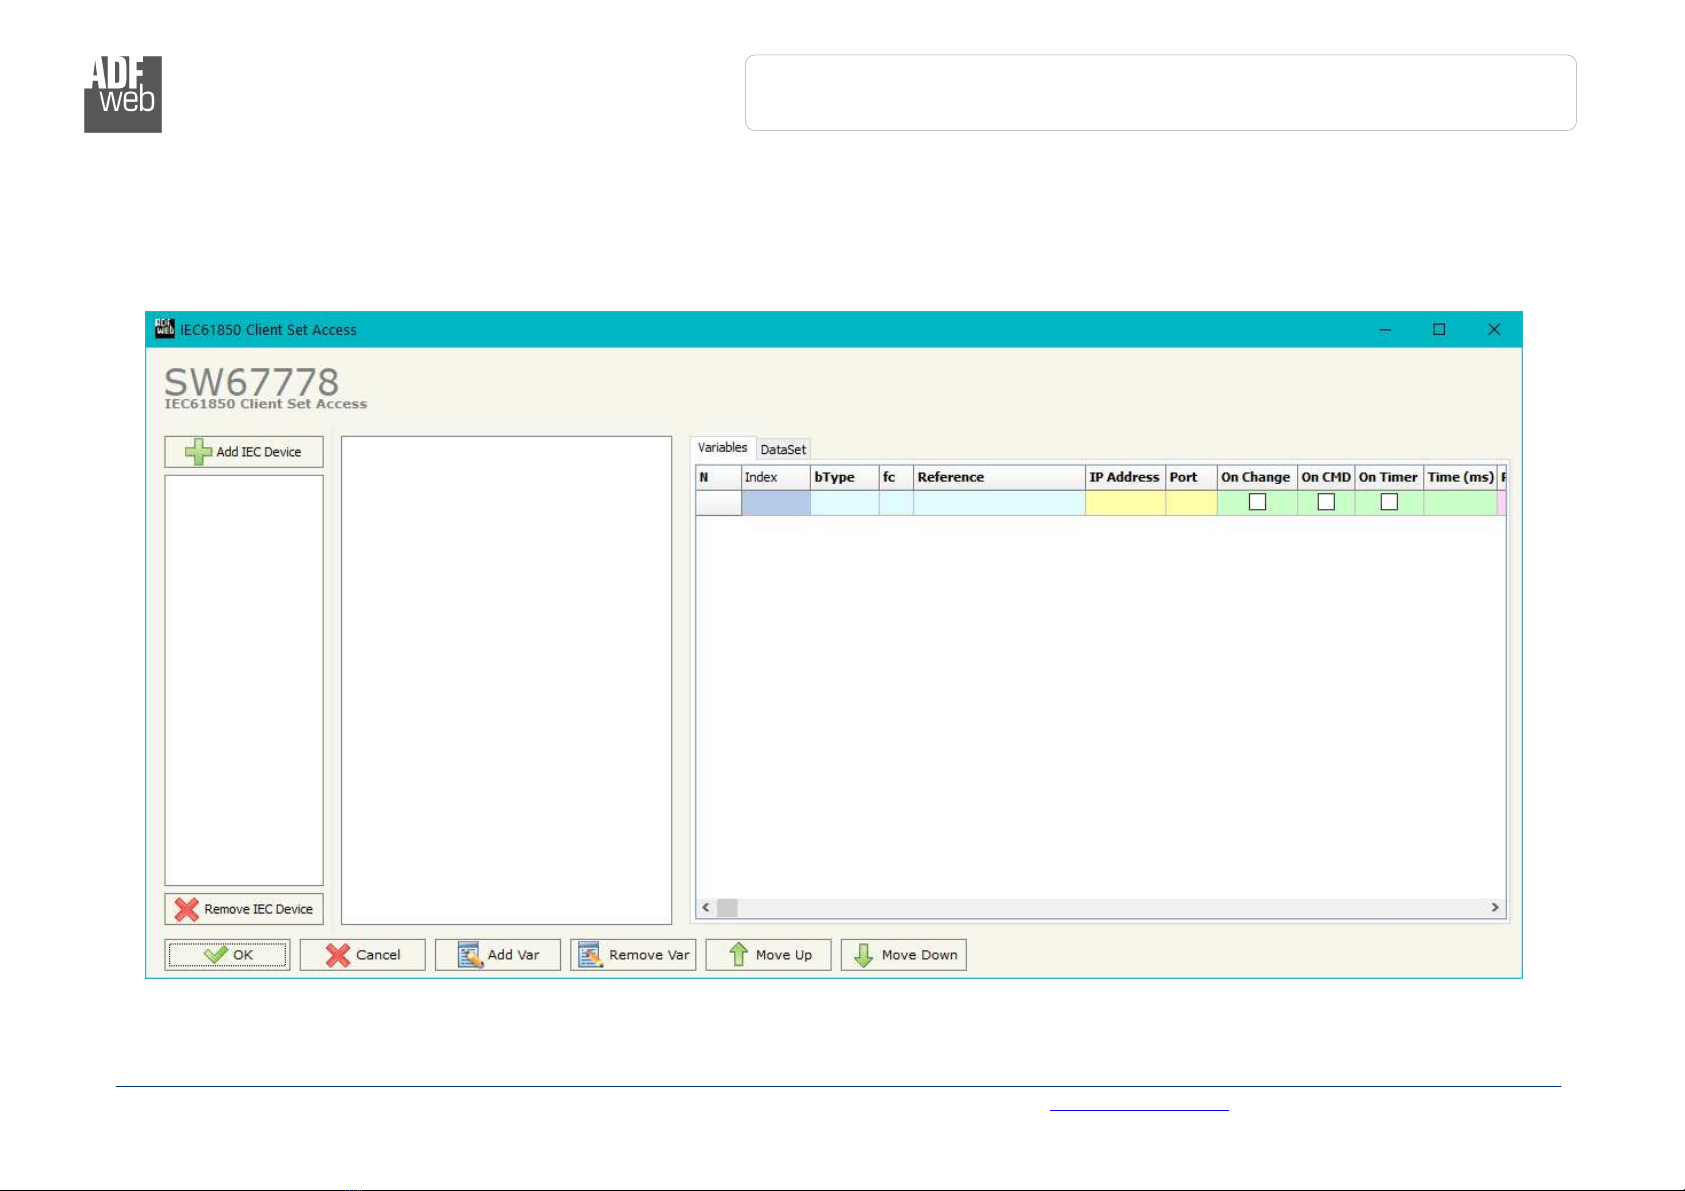Click the Add IEC Device button
The height and width of the screenshot is (1191, 1685).
click(x=244, y=452)
